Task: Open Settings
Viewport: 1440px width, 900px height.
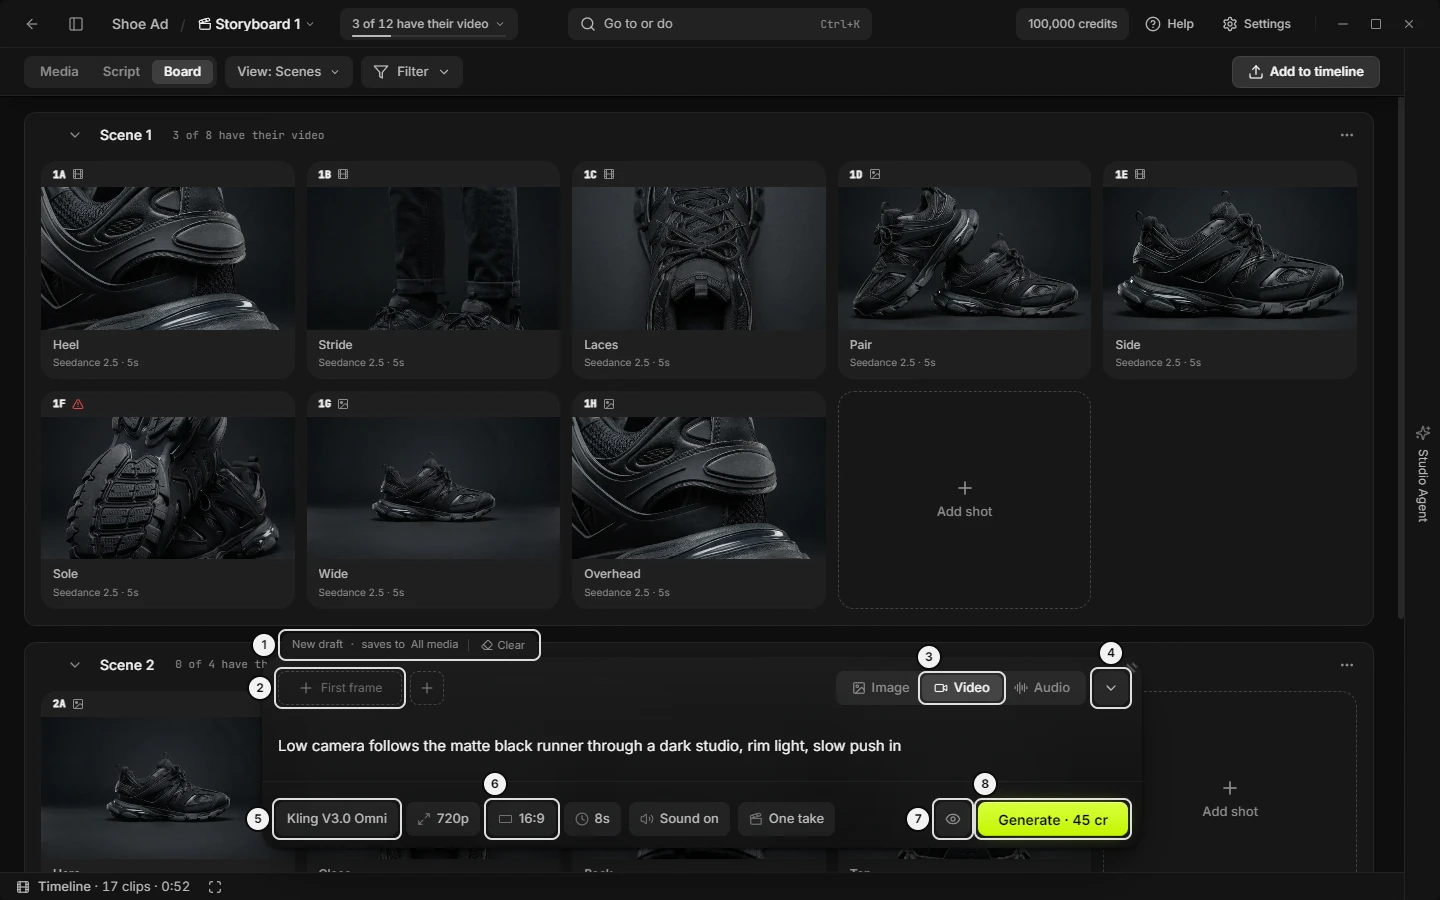Action: 1257,24
